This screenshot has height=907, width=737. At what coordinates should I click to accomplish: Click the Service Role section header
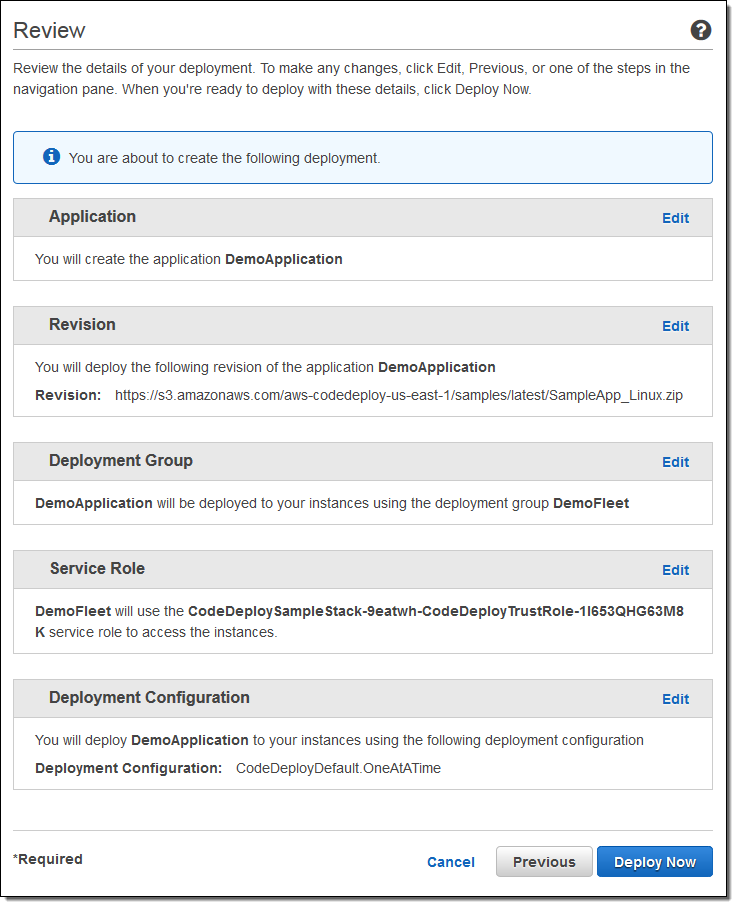(97, 569)
